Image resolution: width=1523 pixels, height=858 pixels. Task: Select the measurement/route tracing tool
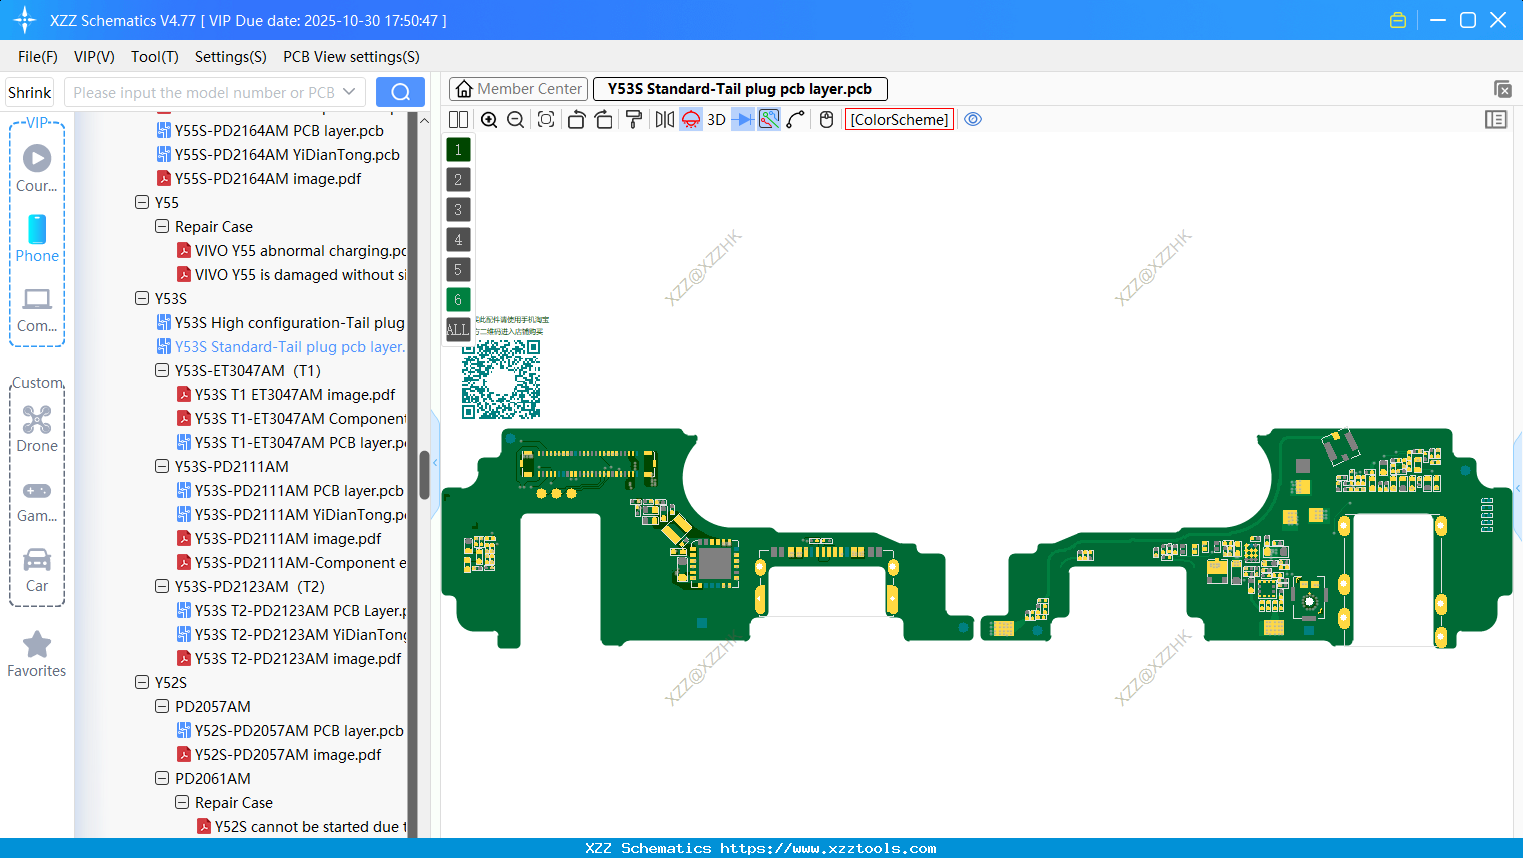[x=769, y=119]
